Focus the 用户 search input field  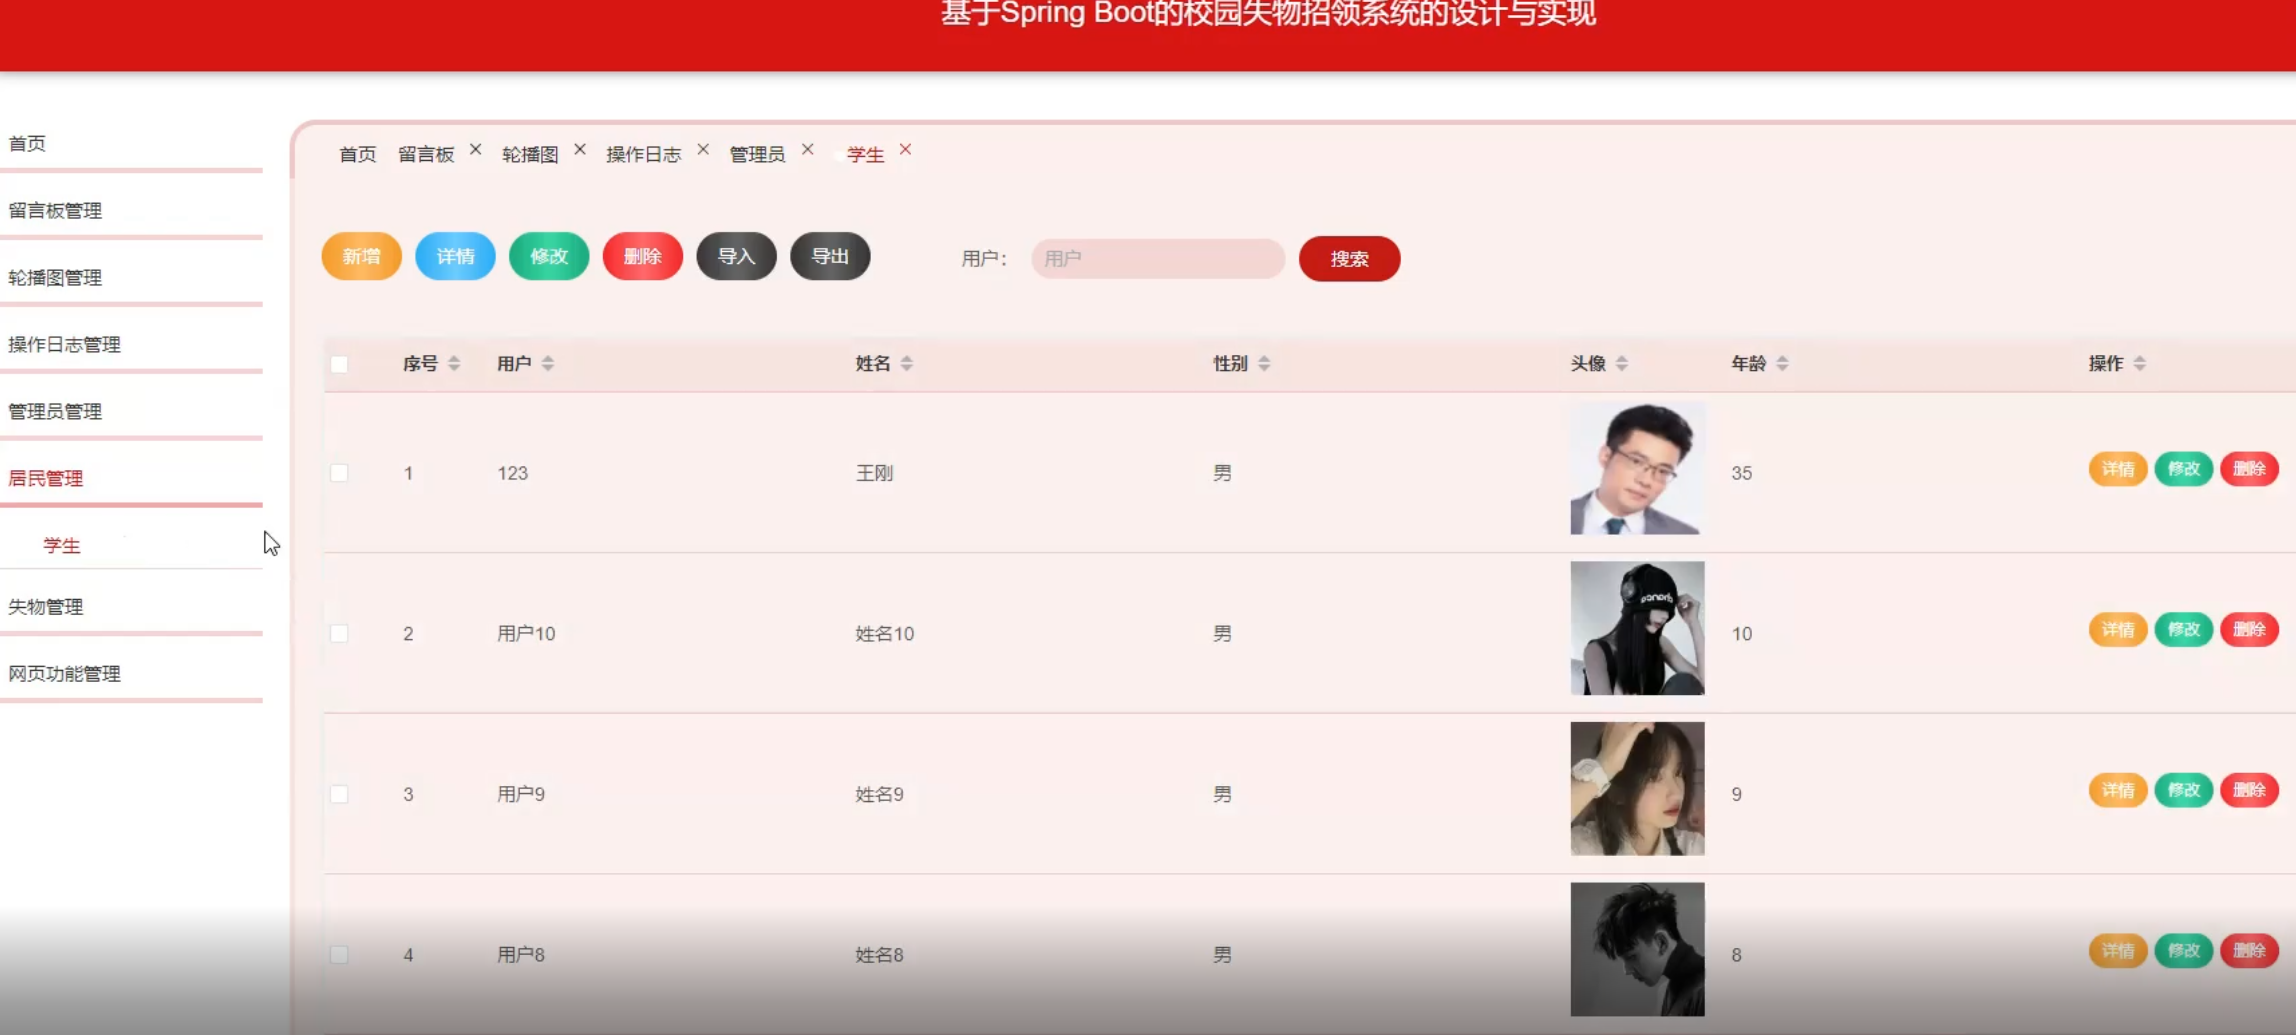(x=1157, y=259)
